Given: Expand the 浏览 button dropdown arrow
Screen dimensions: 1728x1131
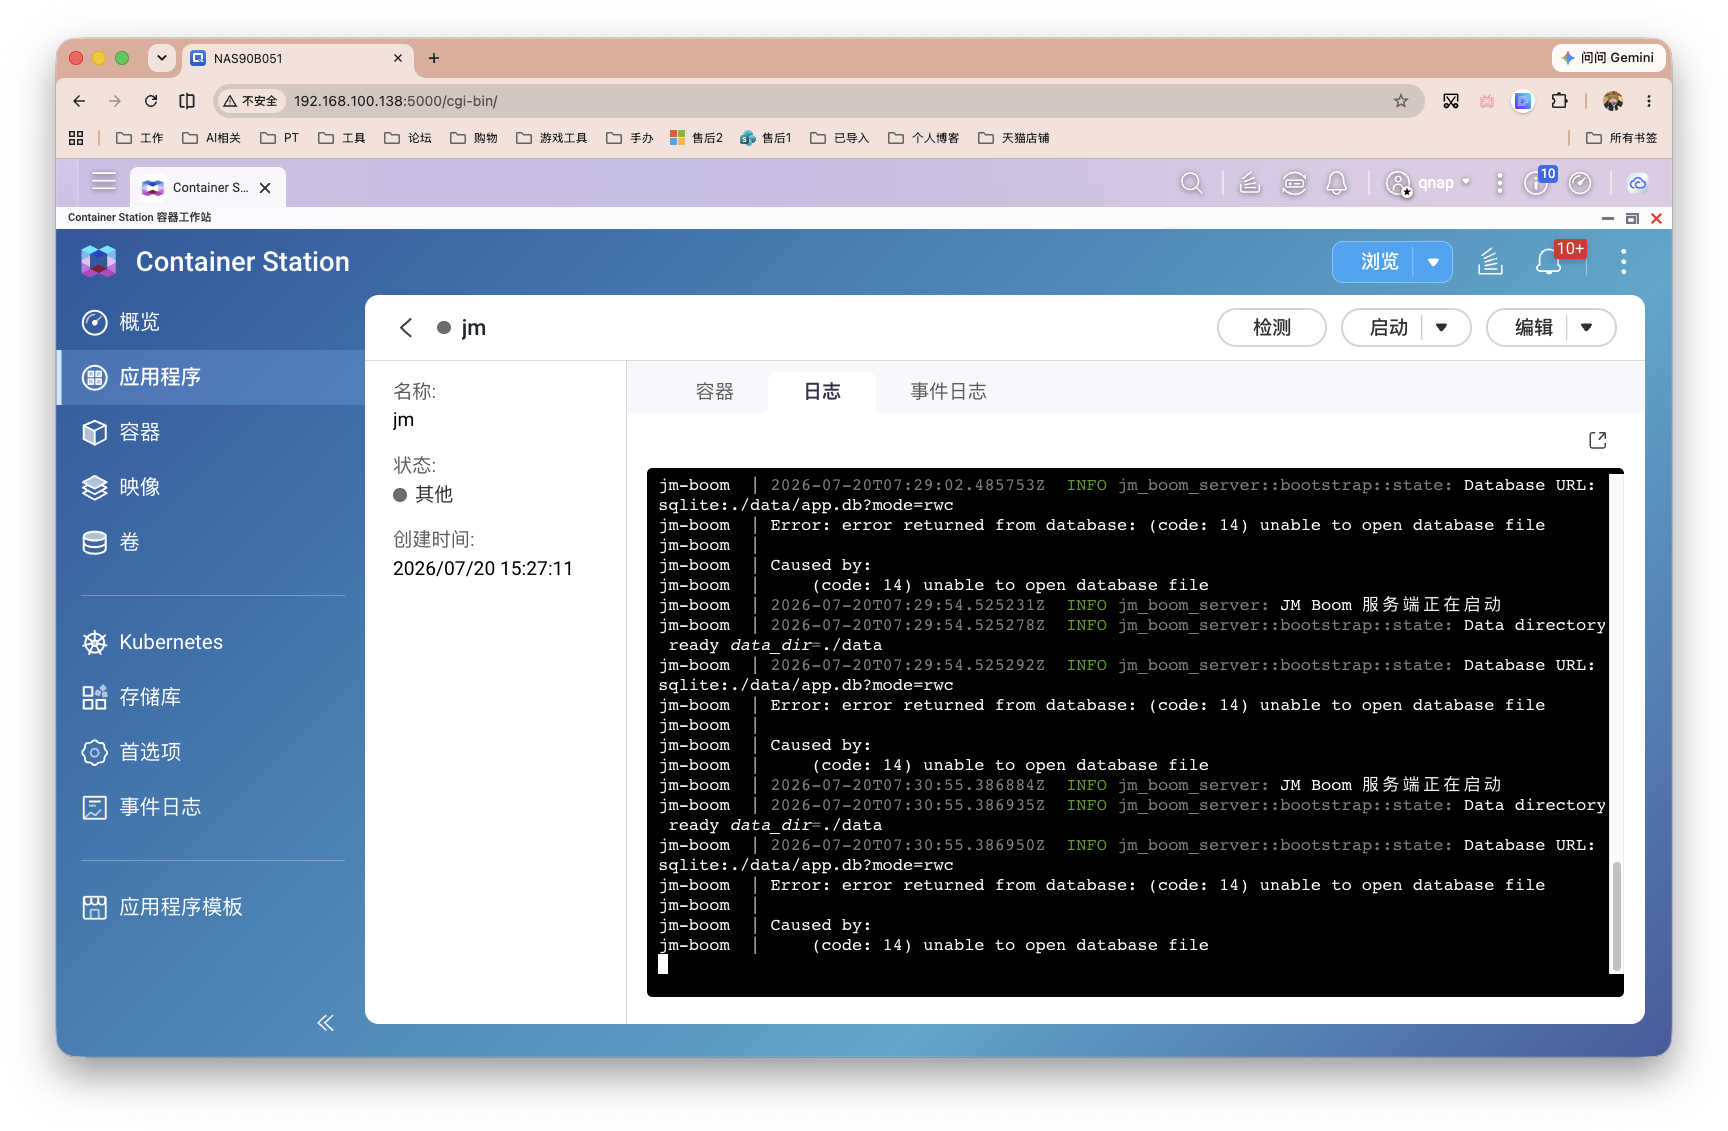Looking at the screenshot, I should coord(1433,262).
